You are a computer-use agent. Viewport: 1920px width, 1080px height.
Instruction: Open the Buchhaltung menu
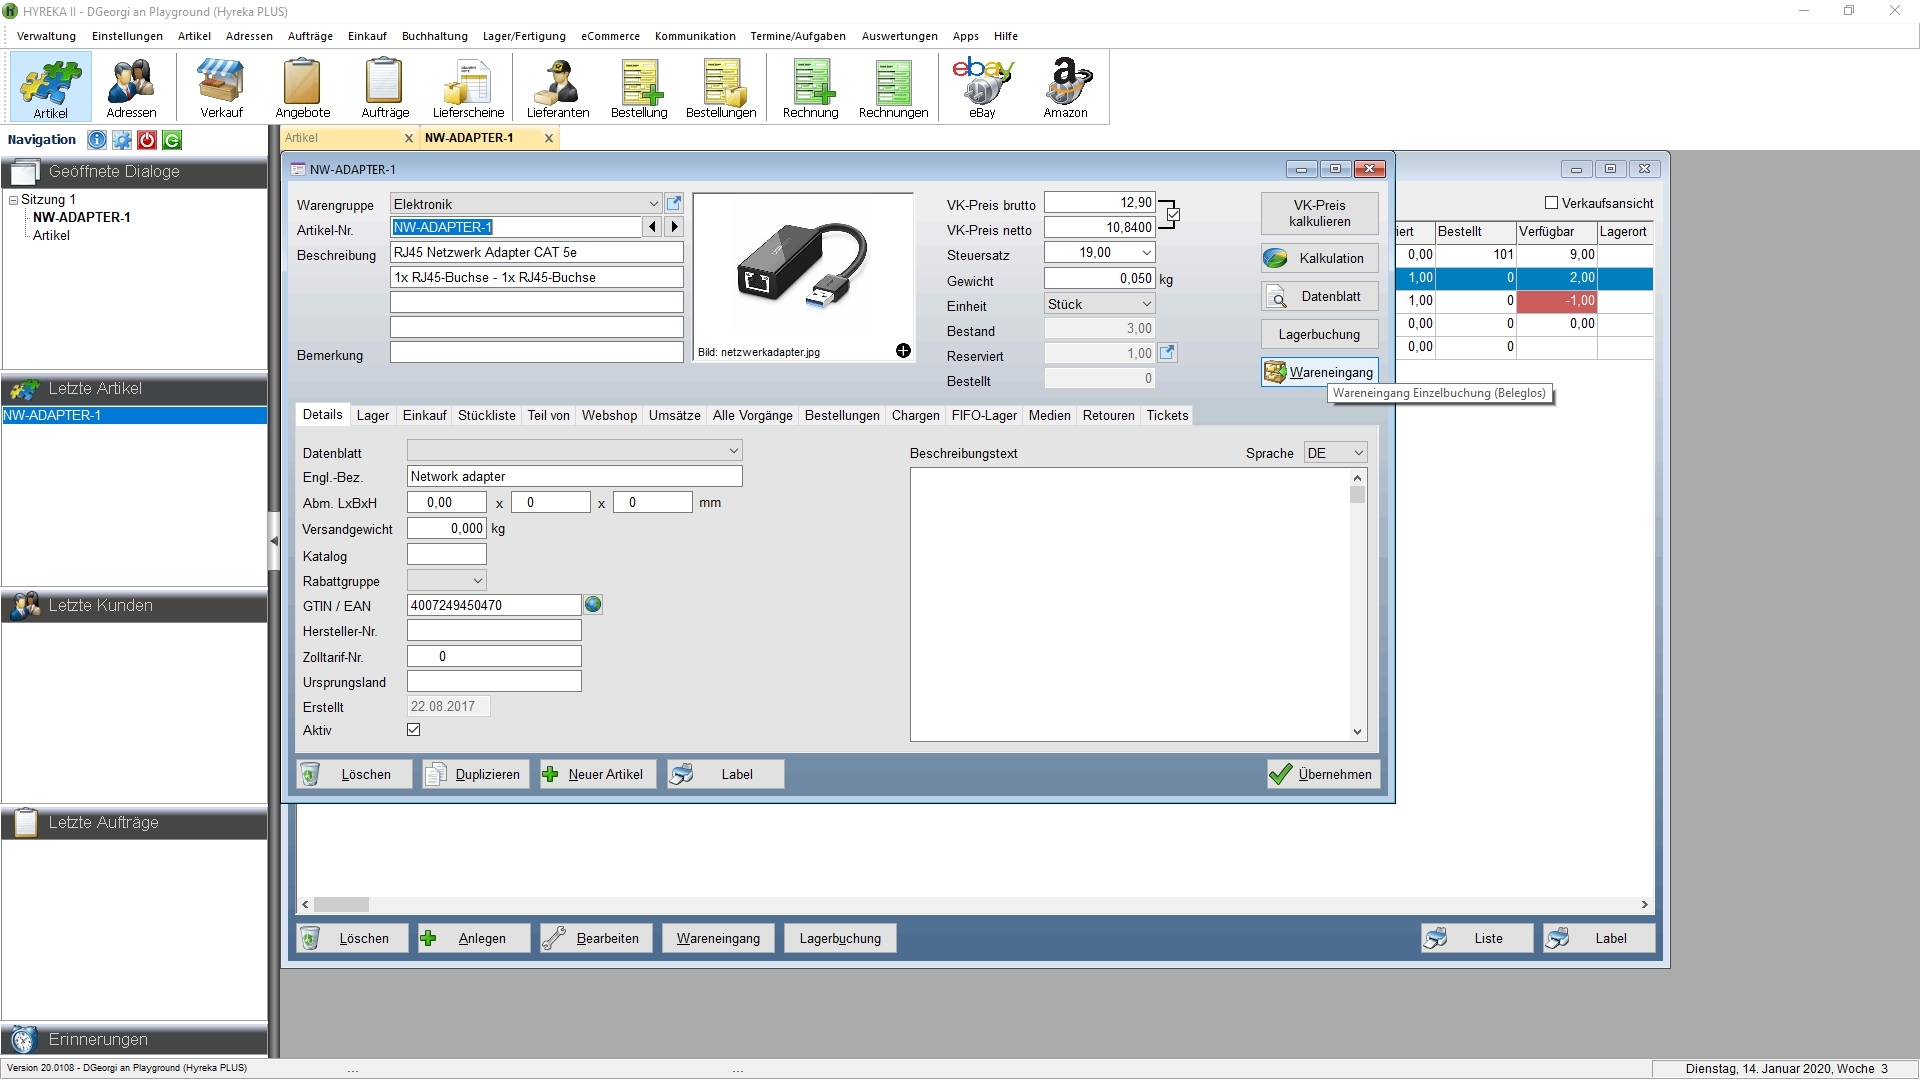tap(434, 36)
